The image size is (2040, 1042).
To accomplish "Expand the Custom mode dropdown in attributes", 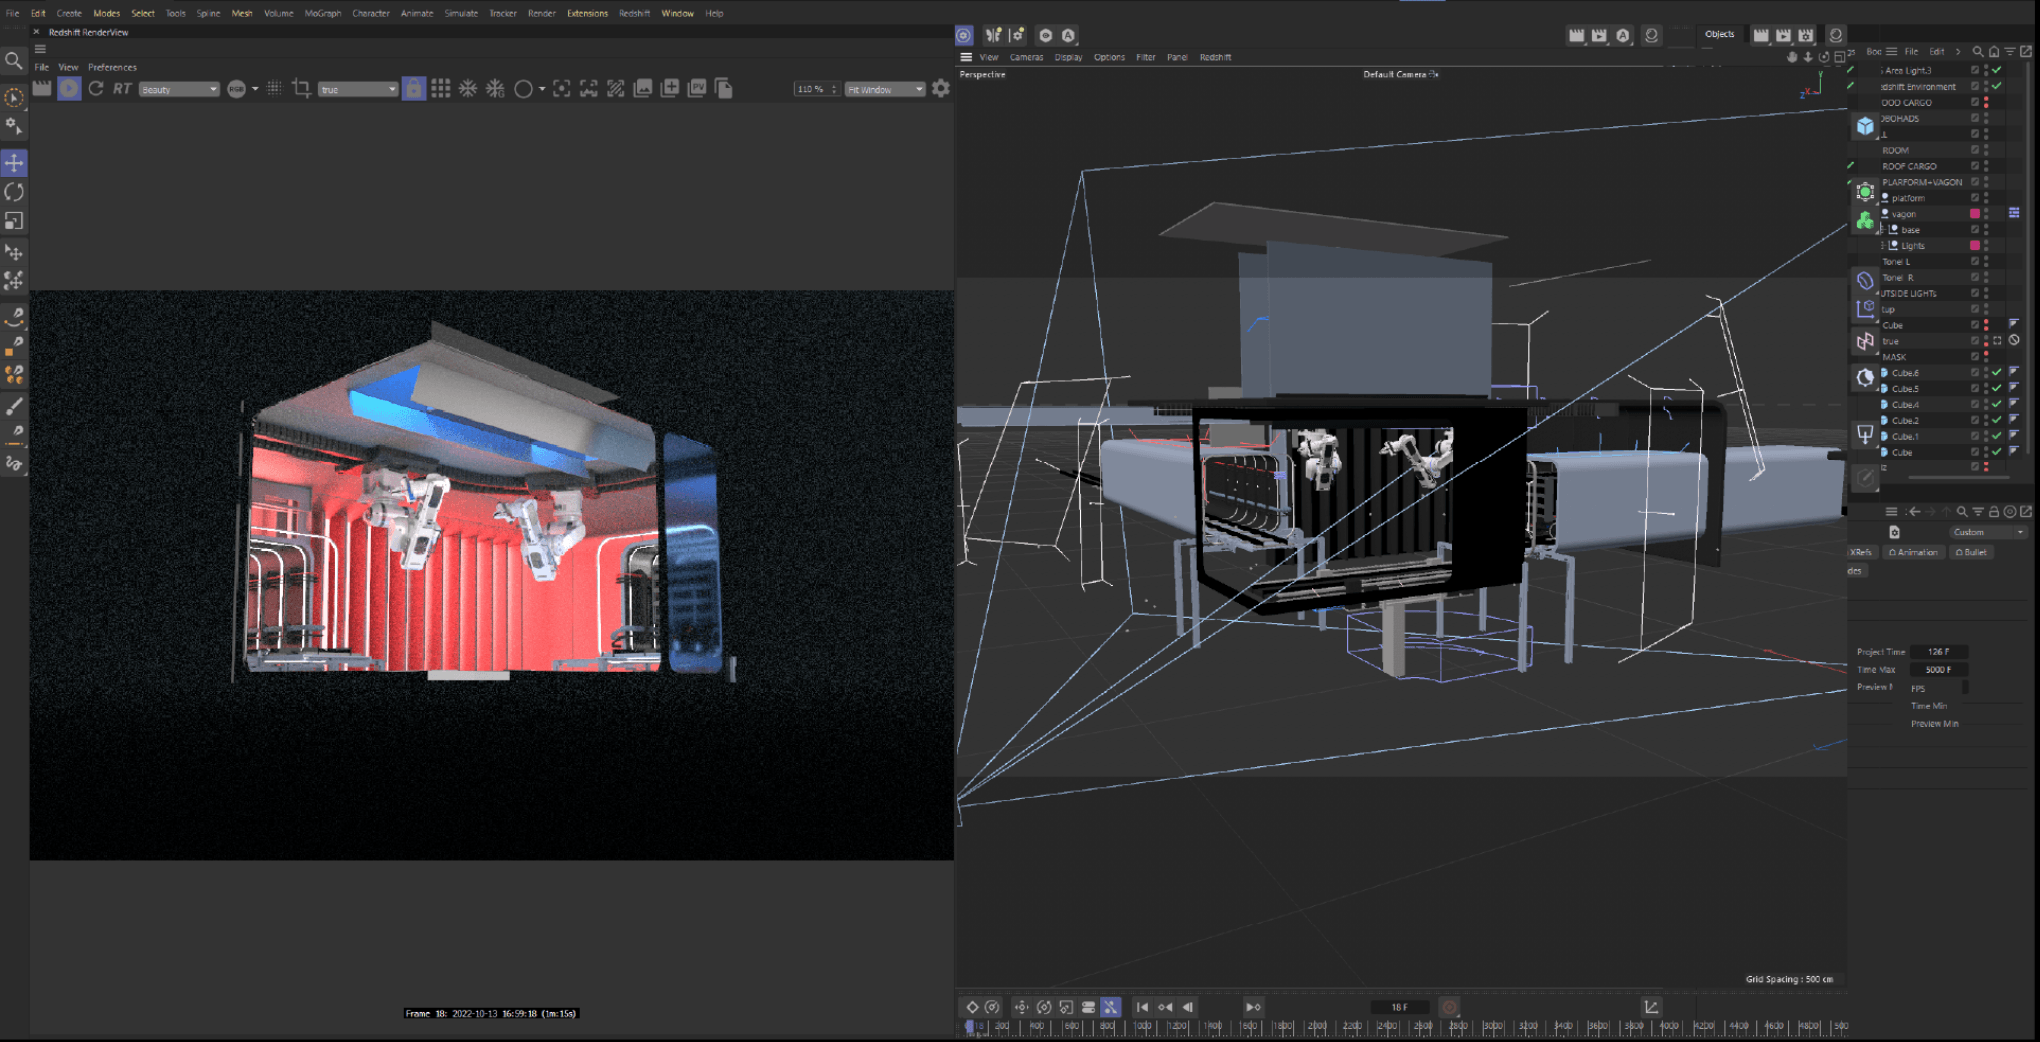I will (x=1988, y=532).
